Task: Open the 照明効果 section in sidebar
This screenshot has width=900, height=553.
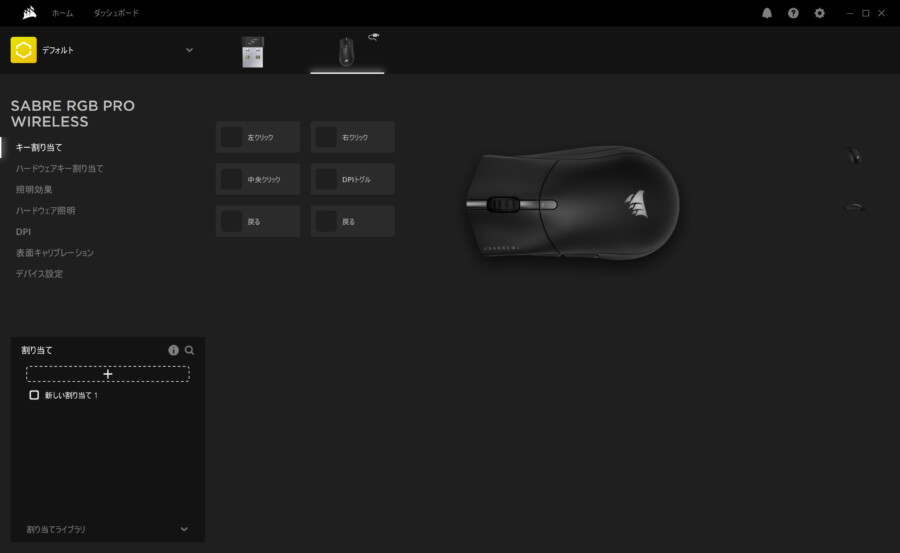Action: [x=34, y=189]
